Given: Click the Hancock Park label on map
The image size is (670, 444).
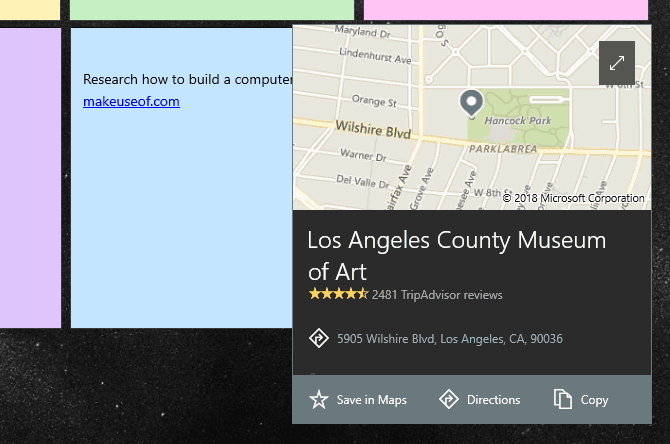Looking at the screenshot, I should pyautogui.click(x=517, y=121).
